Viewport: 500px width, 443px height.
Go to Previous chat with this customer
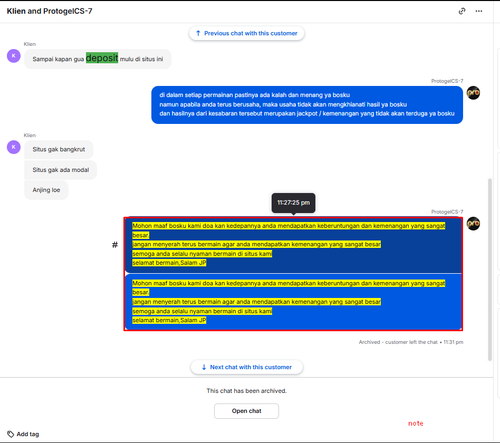coord(247,33)
